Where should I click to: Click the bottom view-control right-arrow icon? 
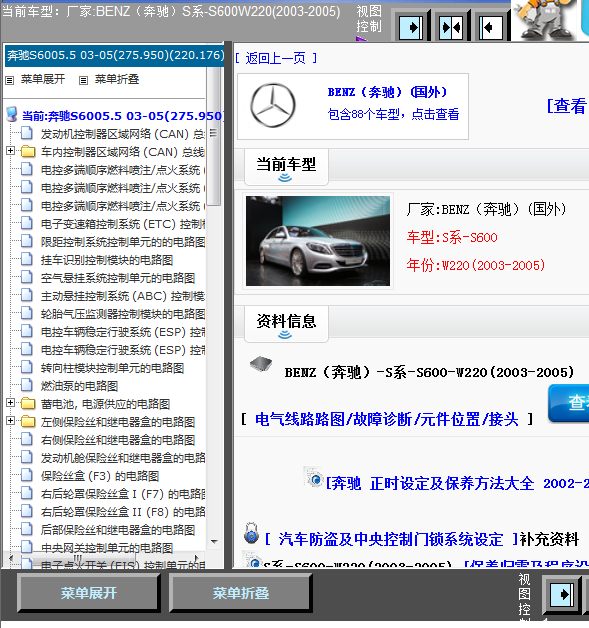[x=562, y=594]
